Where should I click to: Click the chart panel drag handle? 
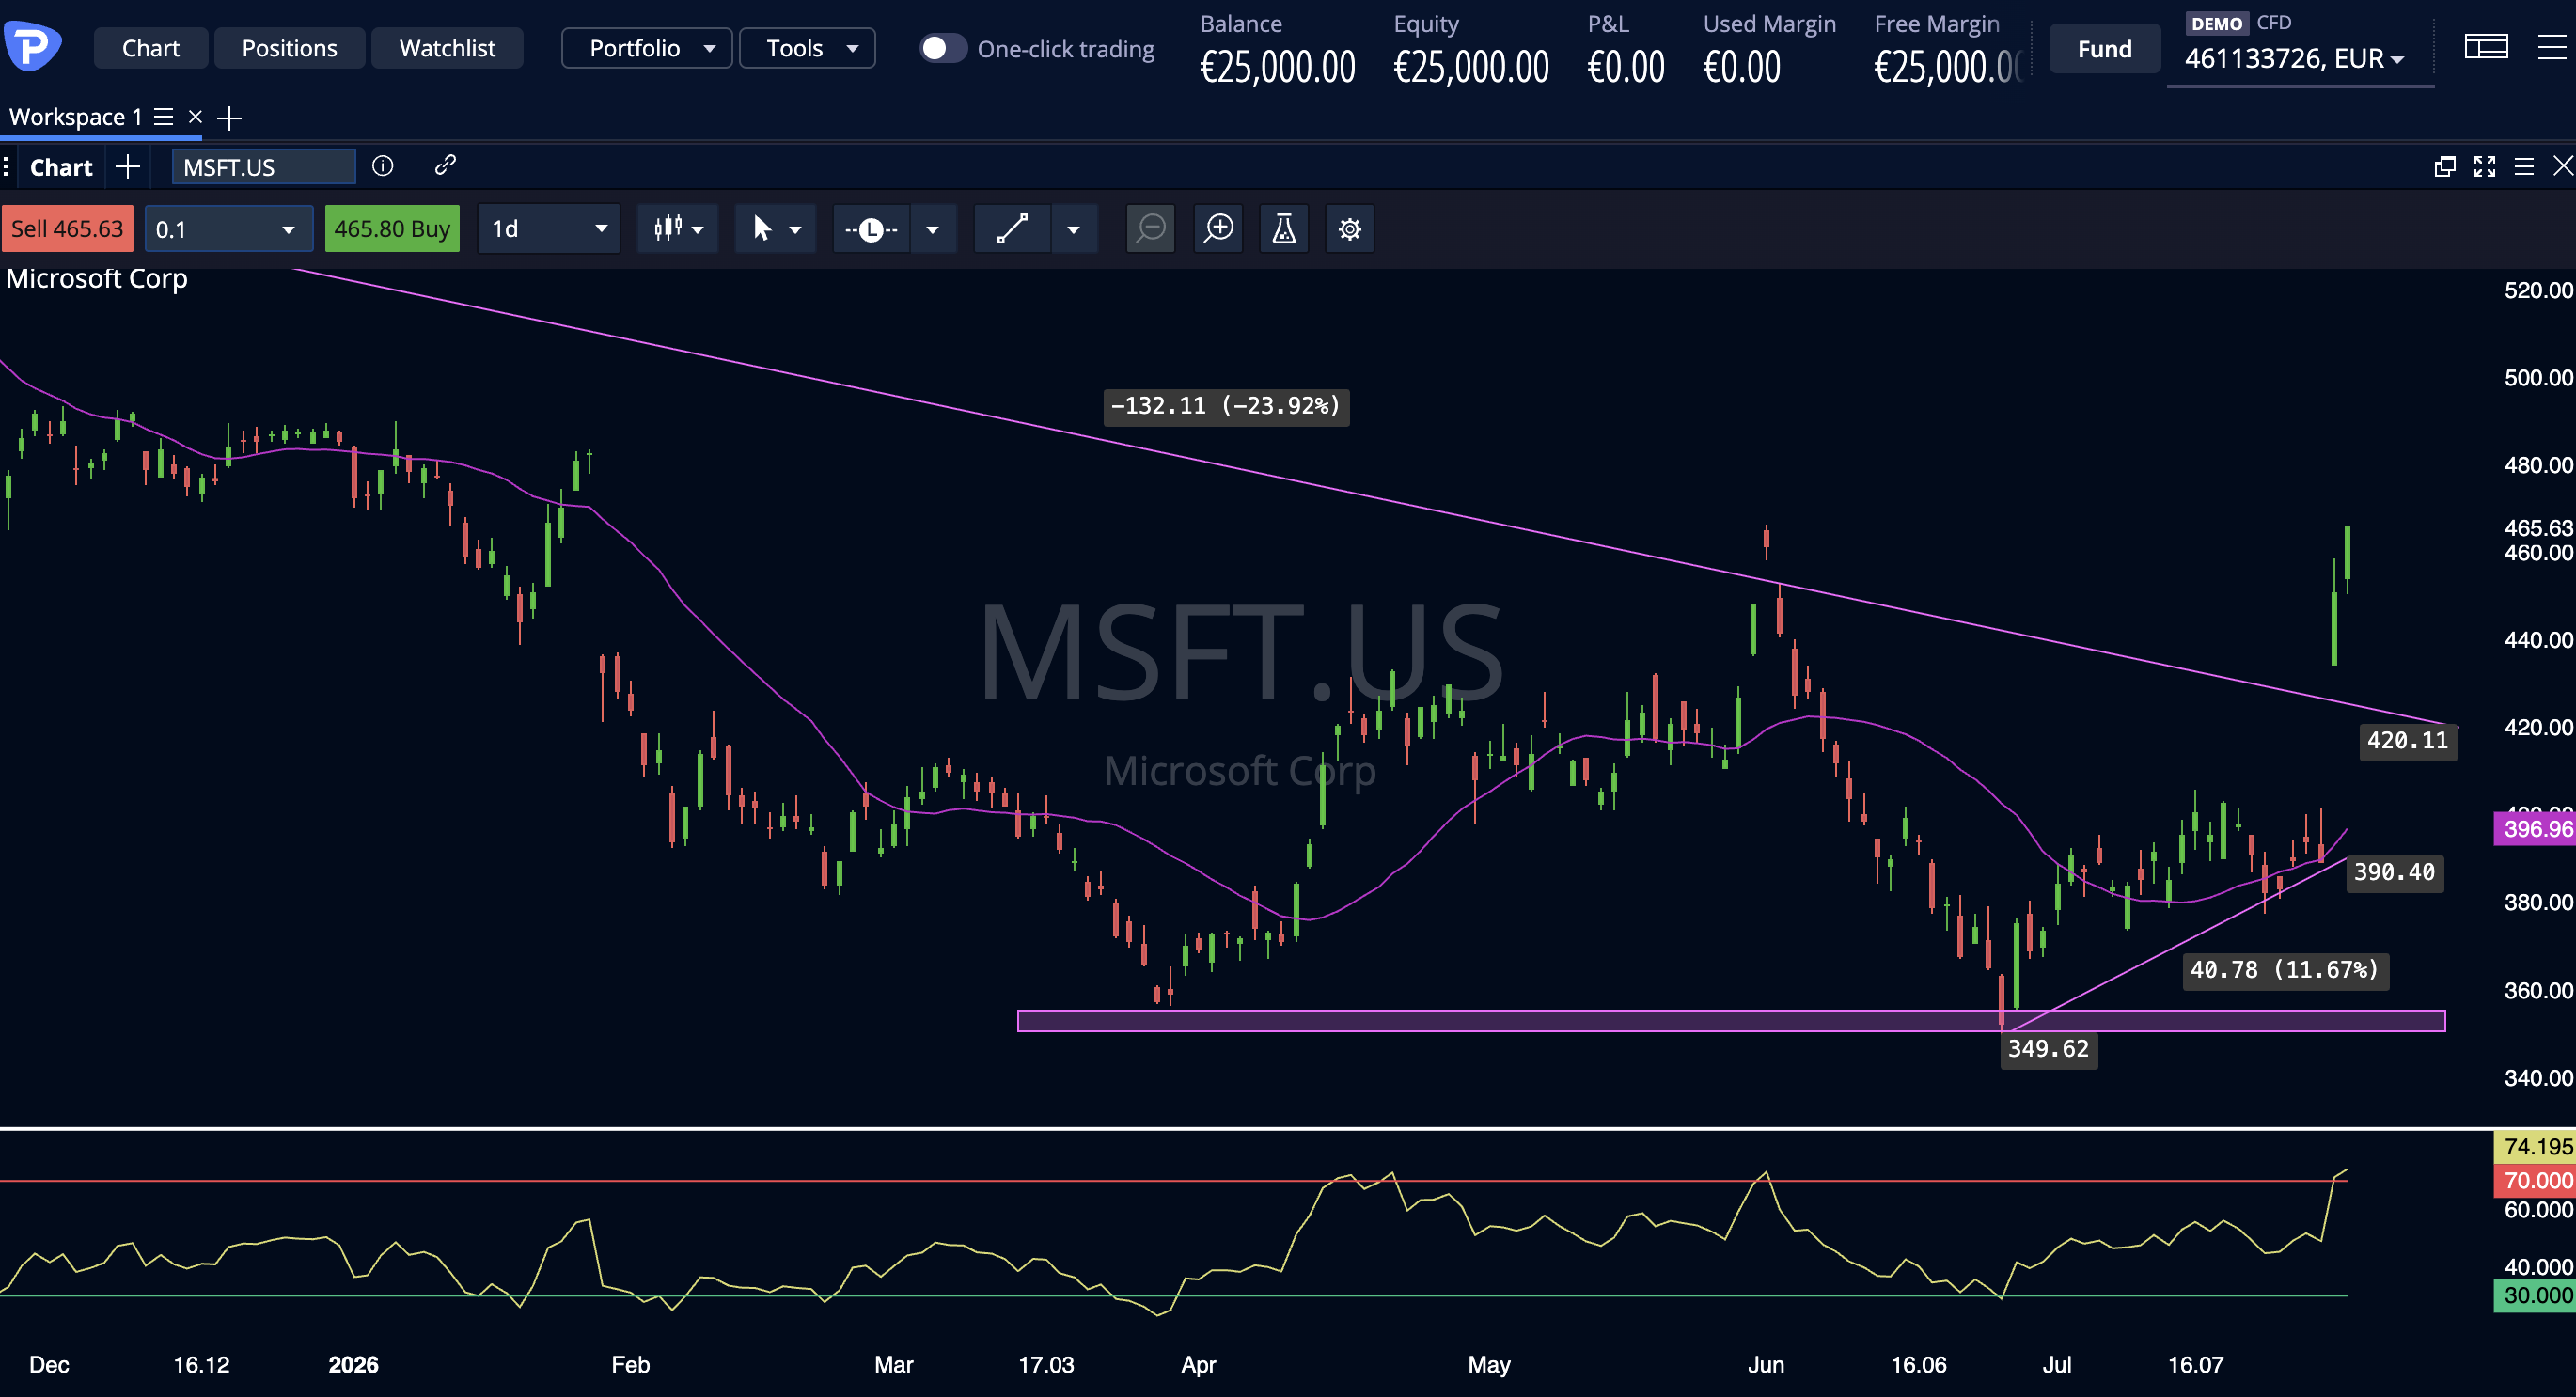[x=6, y=167]
